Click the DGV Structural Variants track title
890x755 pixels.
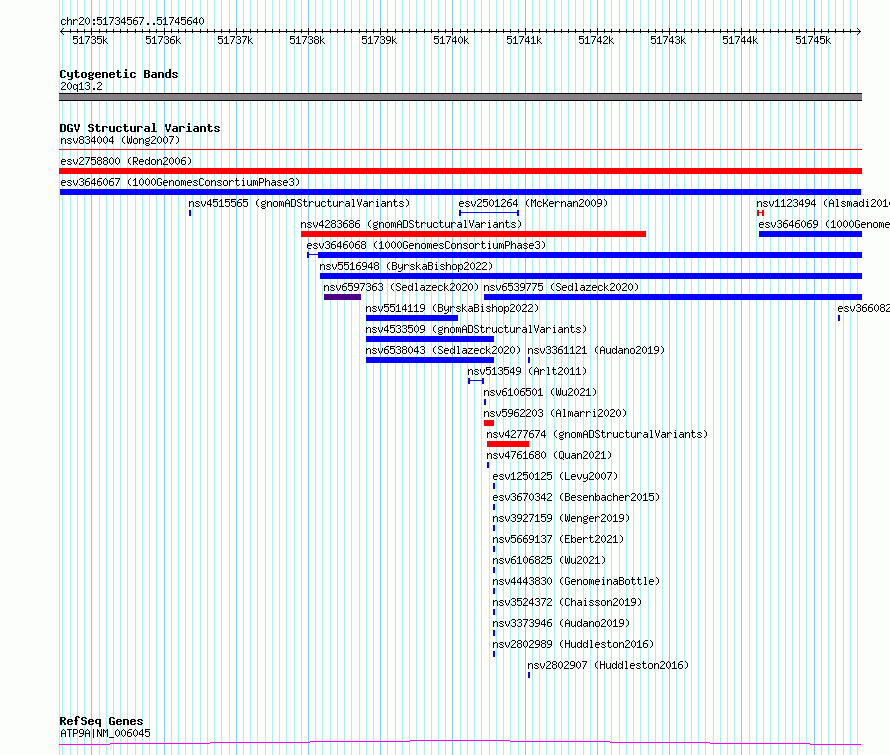click(x=140, y=128)
